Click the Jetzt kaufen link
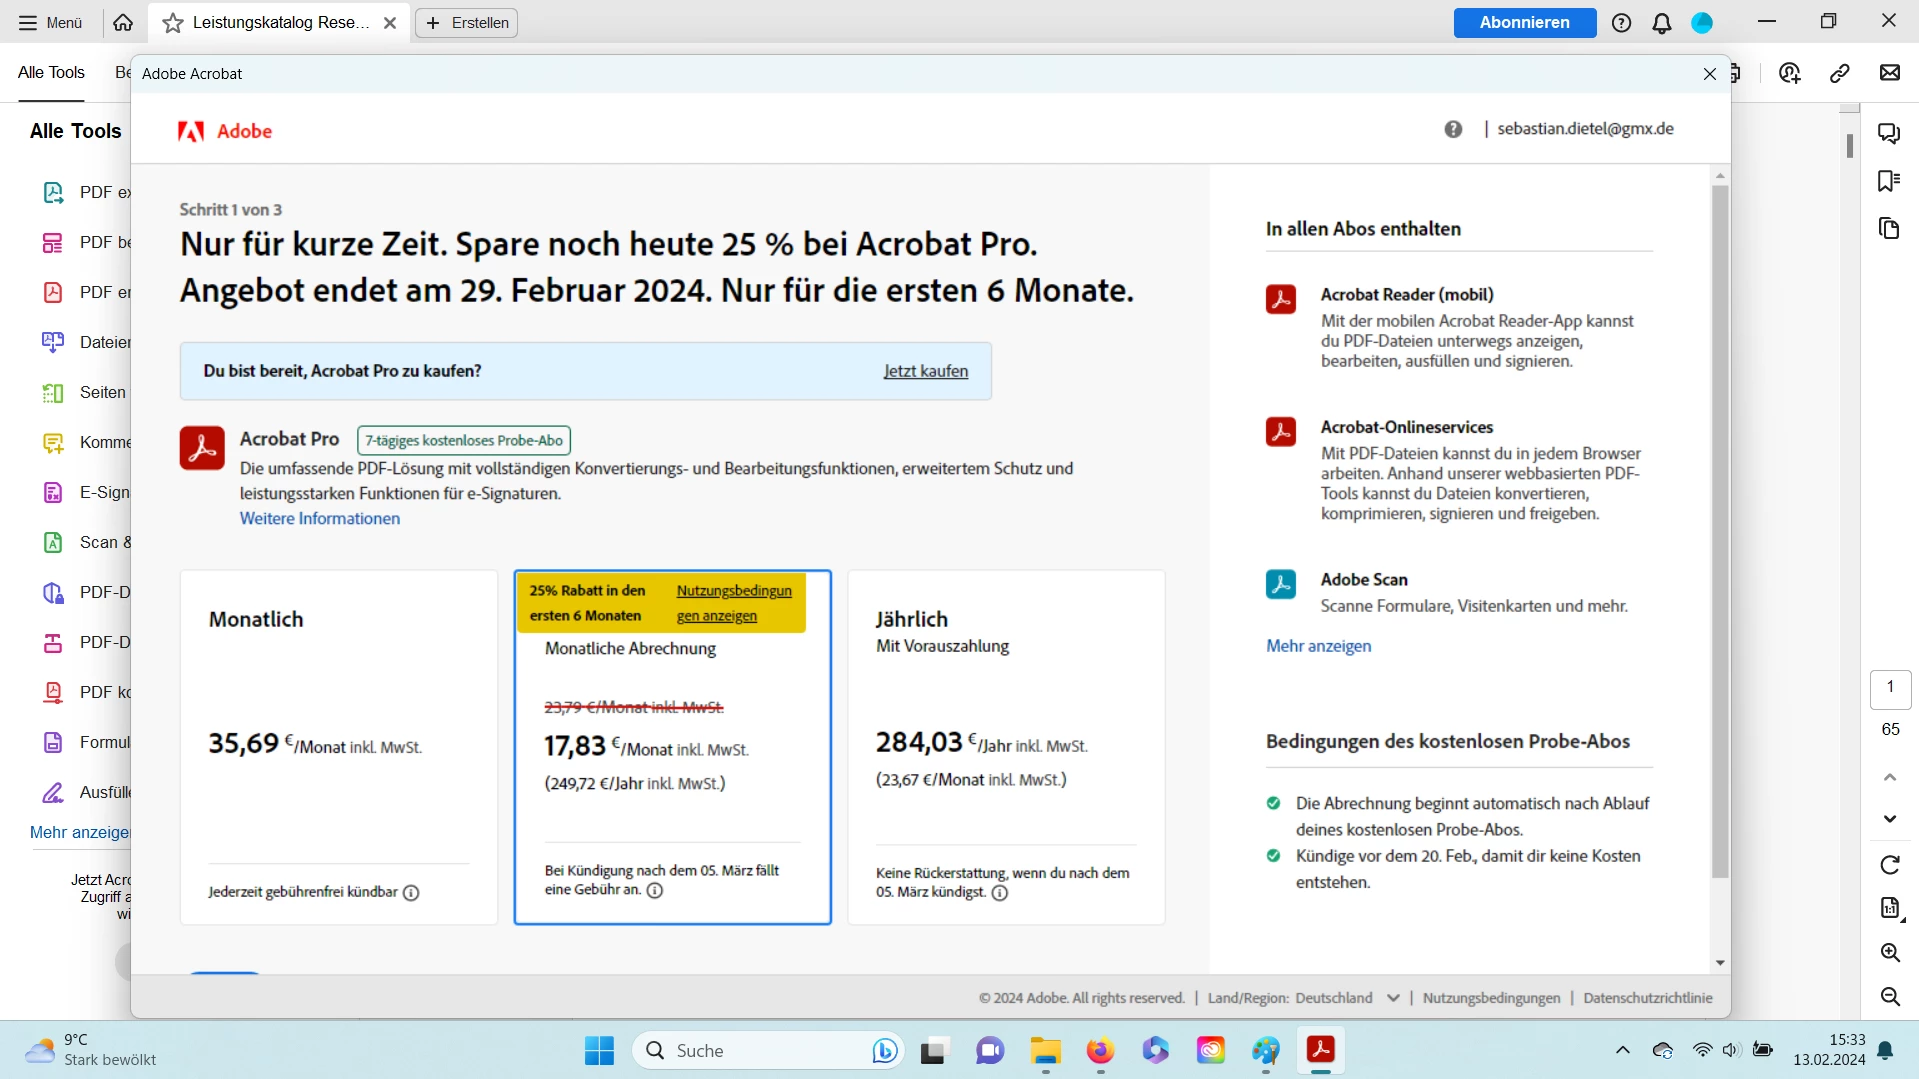The height and width of the screenshot is (1079, 1919). 925,371
